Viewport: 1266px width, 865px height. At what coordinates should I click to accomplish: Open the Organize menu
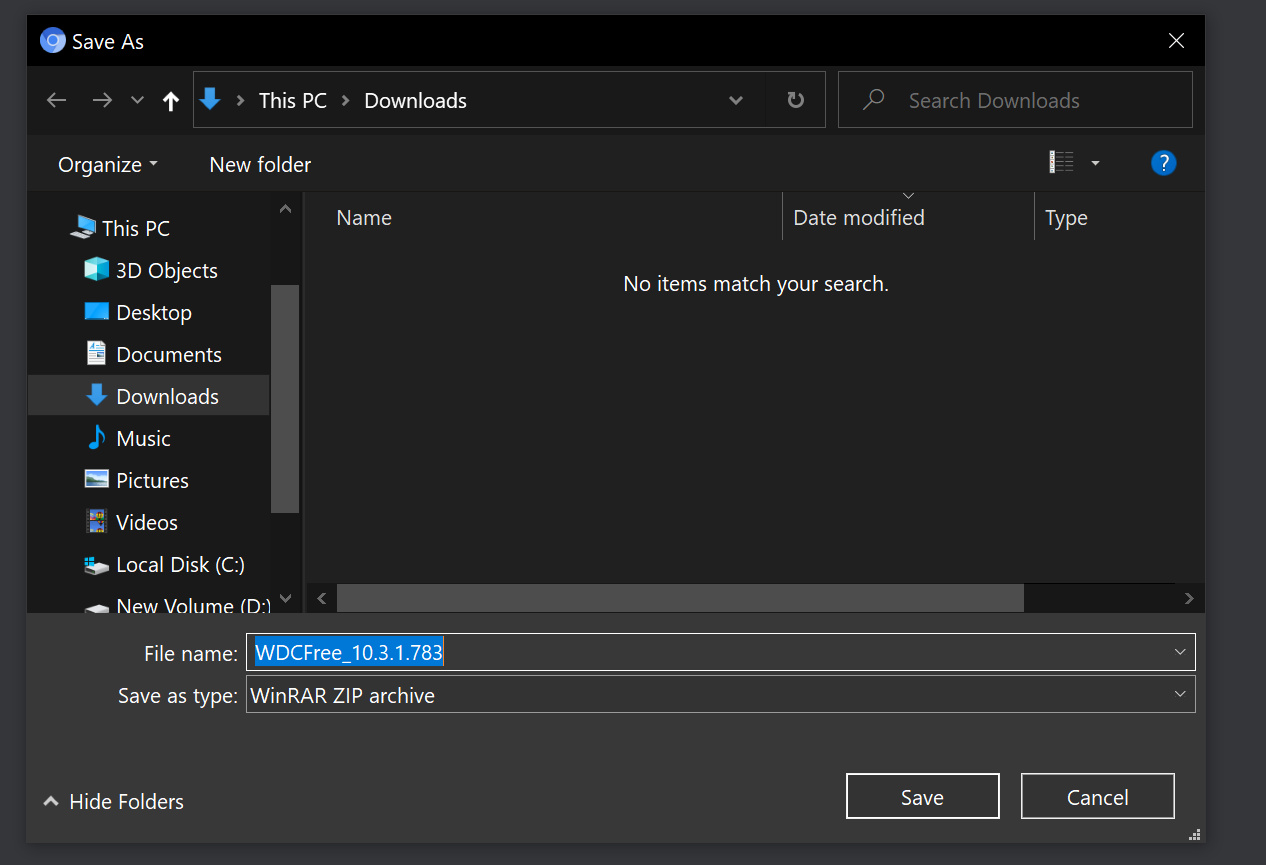pyautogui.click(x=107, y=164)
